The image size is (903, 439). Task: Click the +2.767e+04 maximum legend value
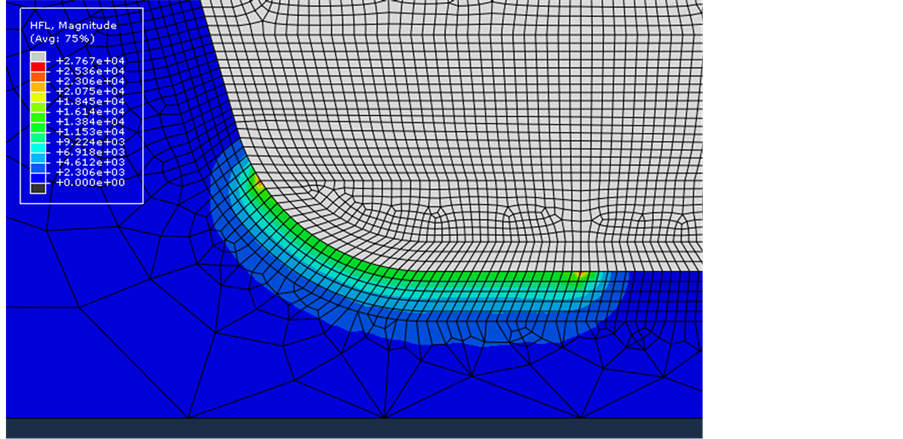pos(90,61)
